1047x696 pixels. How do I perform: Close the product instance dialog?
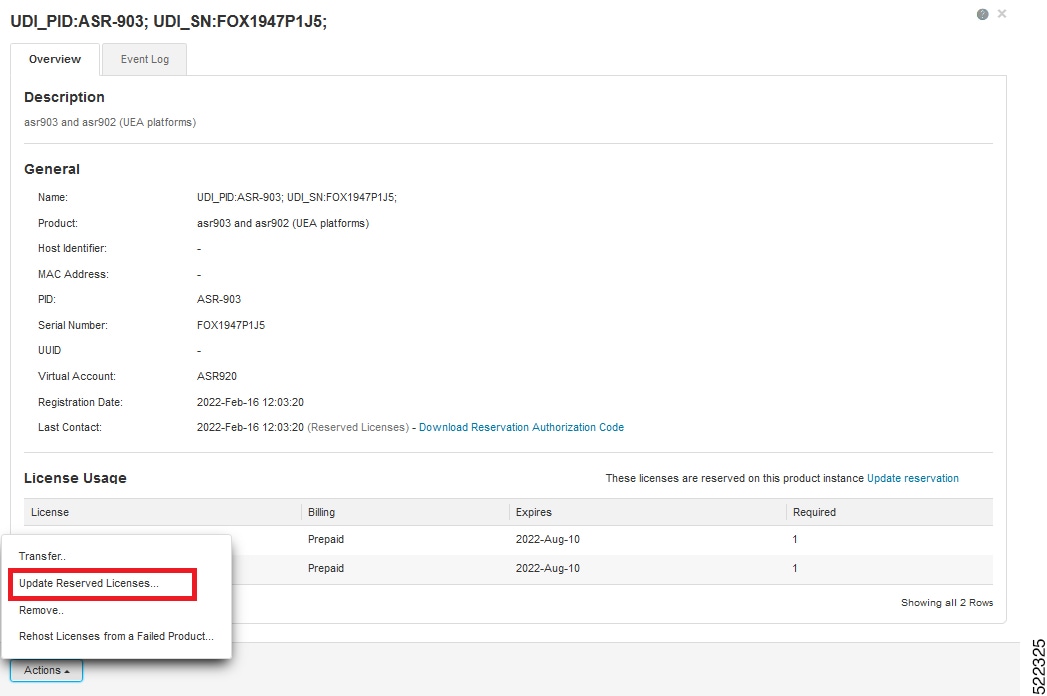click(x=1002, y=13)
